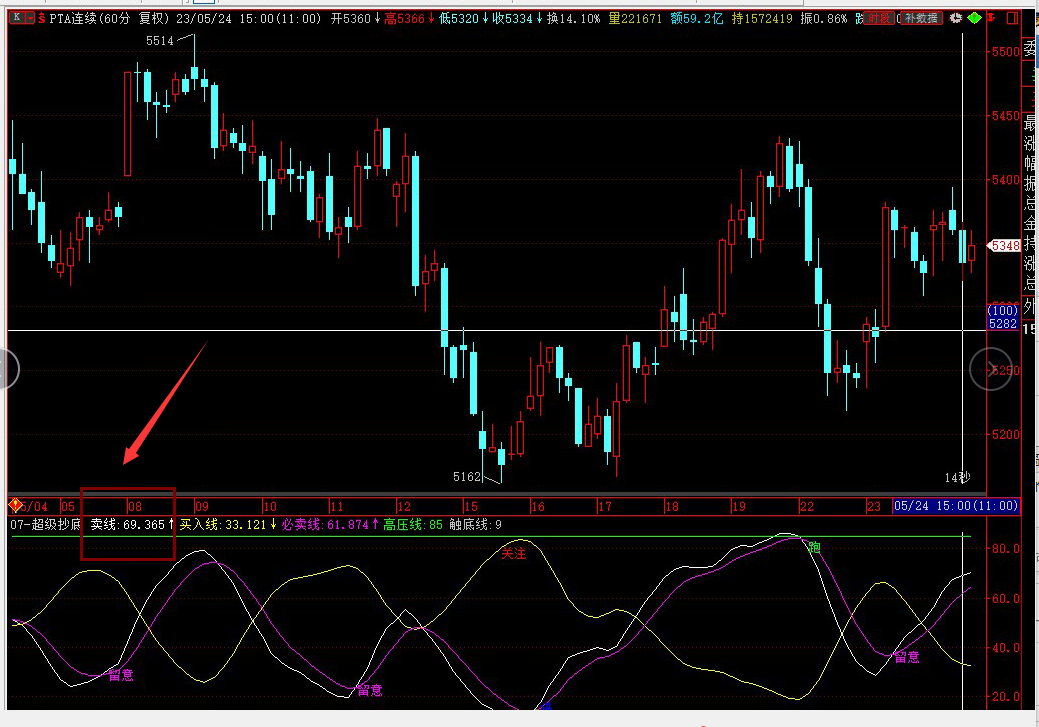Click the K-line chart type button
This screenshot has width=1039, height=727.
click(17, 18)
